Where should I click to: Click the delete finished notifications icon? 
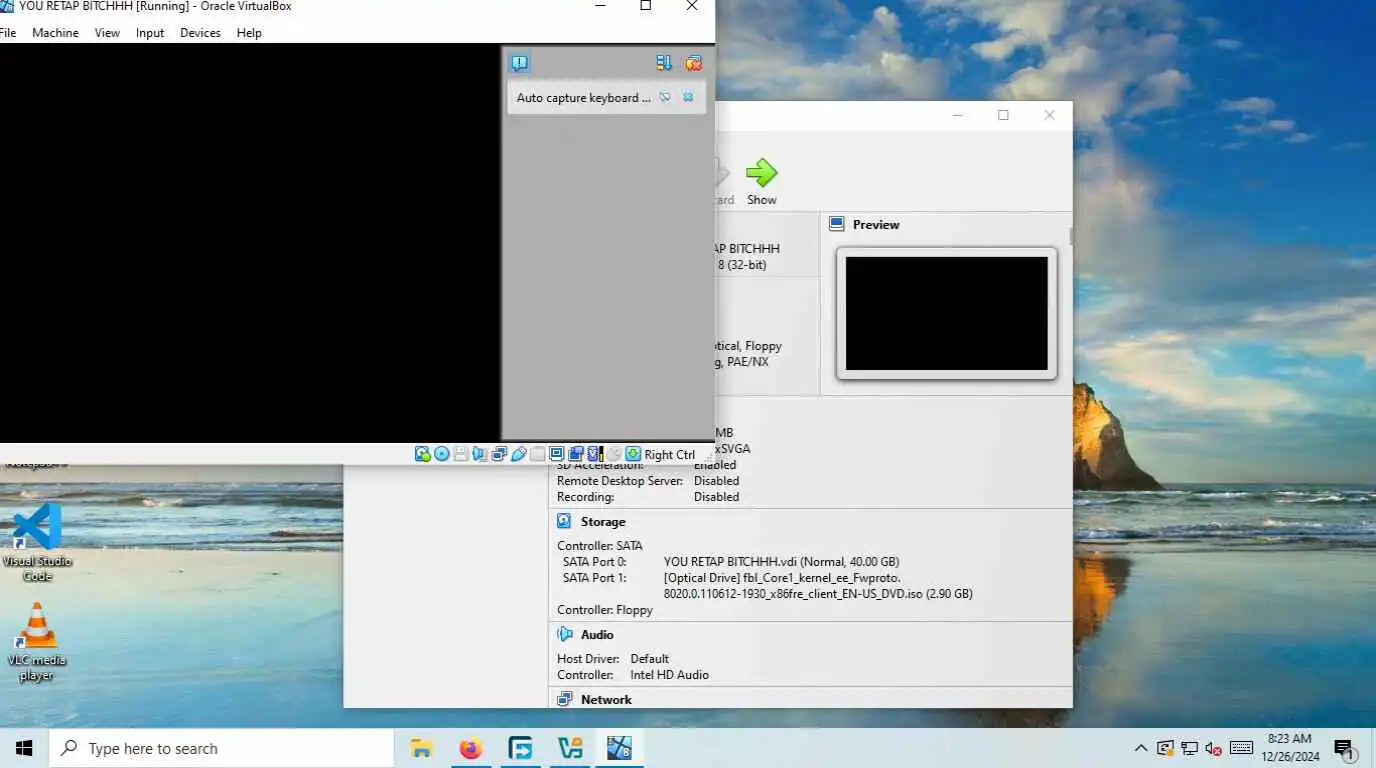pos(693,63)
